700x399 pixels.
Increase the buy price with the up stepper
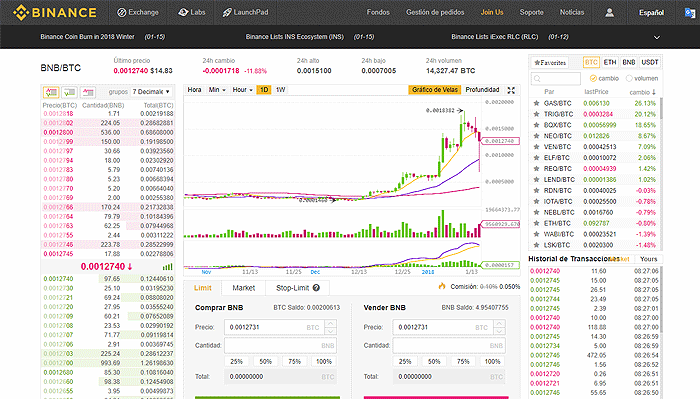330,323
